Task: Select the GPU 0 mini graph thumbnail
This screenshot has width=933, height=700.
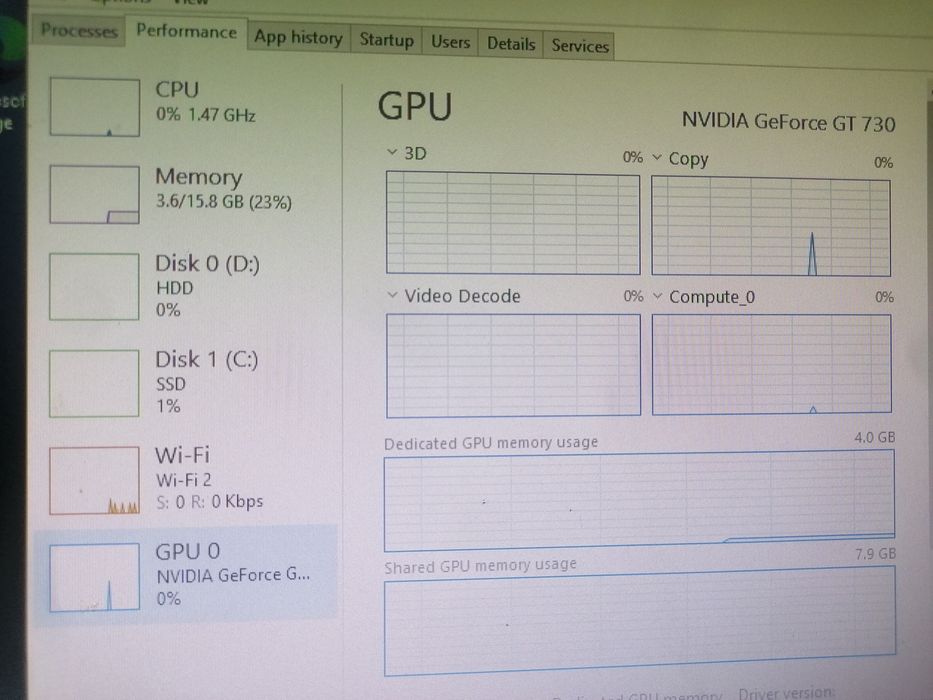Action: [95, 577]
